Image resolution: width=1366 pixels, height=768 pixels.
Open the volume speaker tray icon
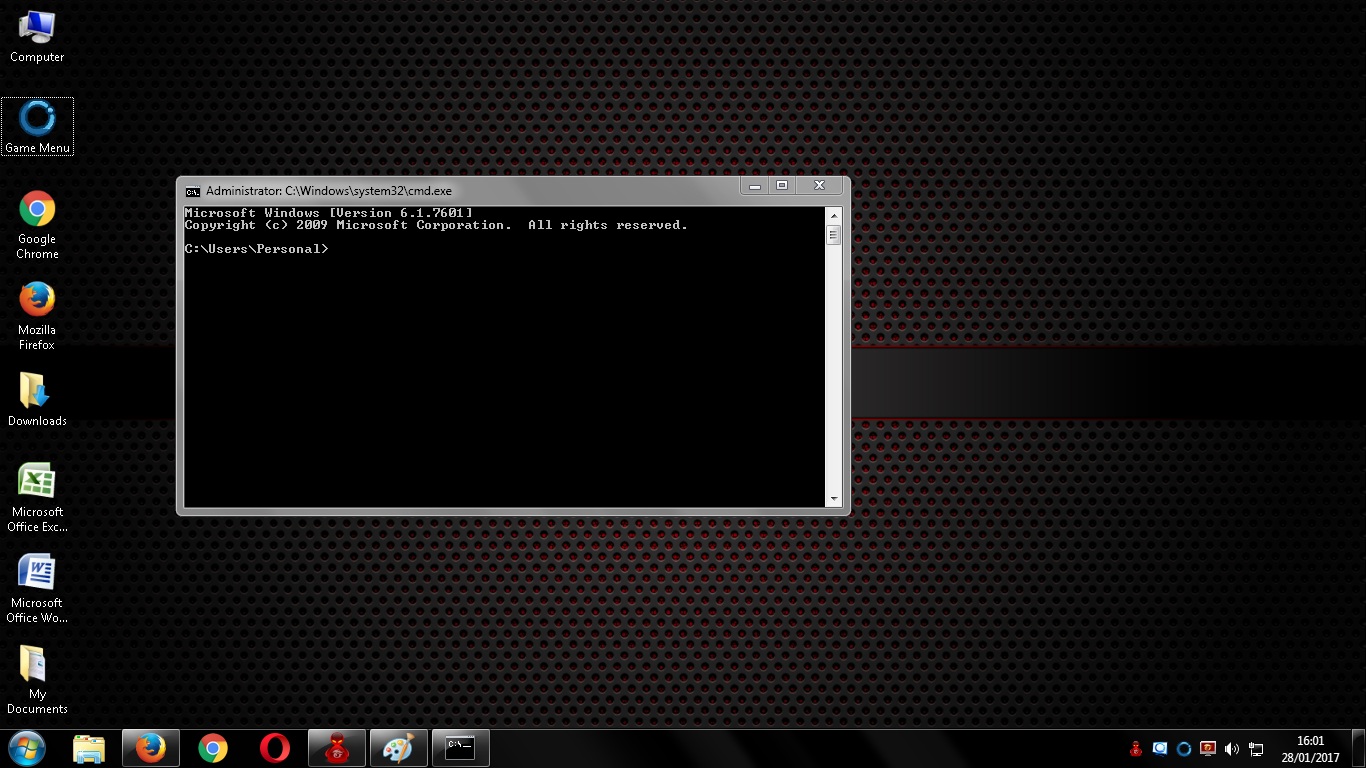pos(1232,748)
